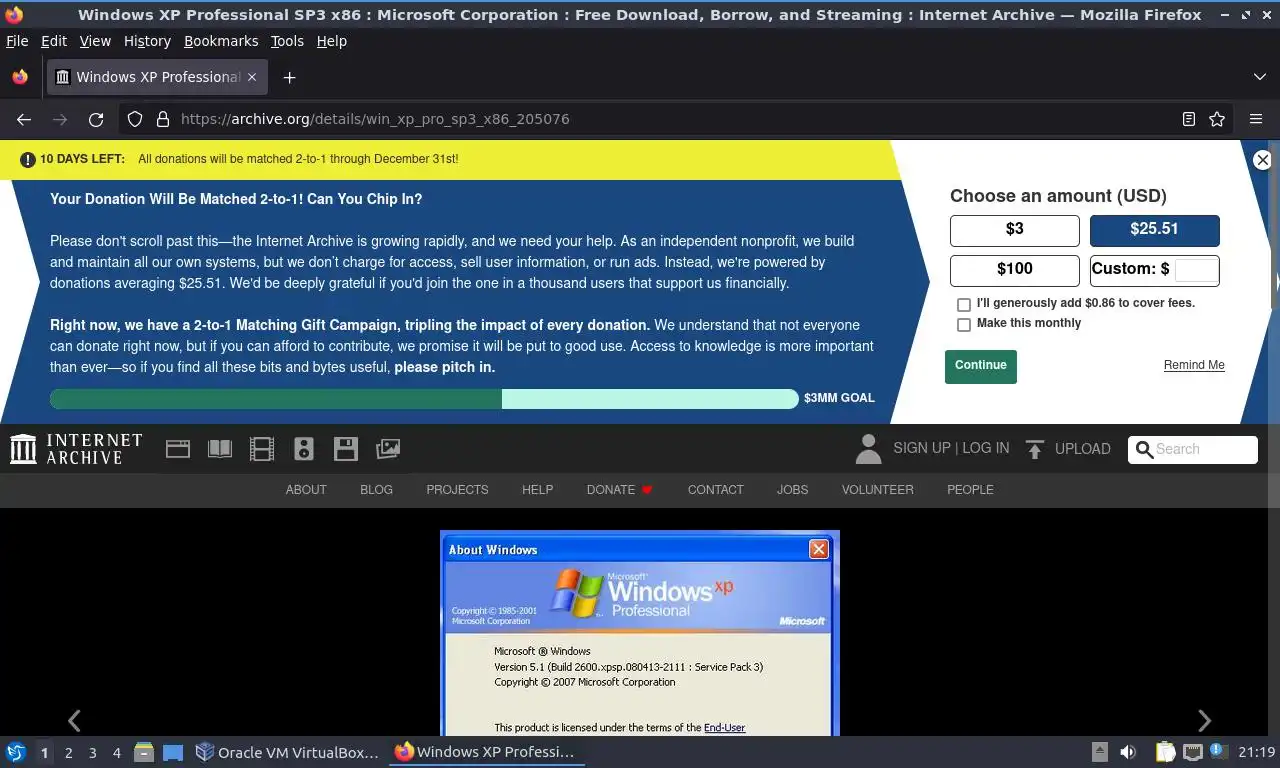Viewport: 1280px width, 768px height.
Task: Focus the archive.org URL address bar
Action: coord(675,119)
